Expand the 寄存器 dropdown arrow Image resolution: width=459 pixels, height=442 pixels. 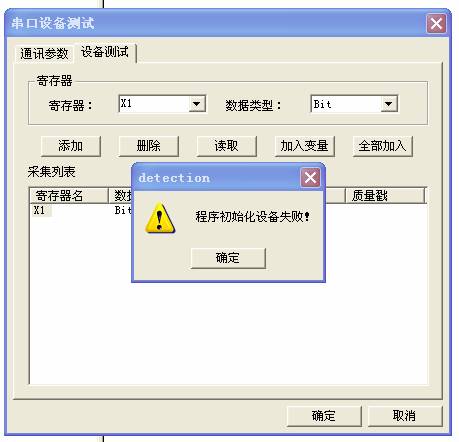click(x=197, y=104)
